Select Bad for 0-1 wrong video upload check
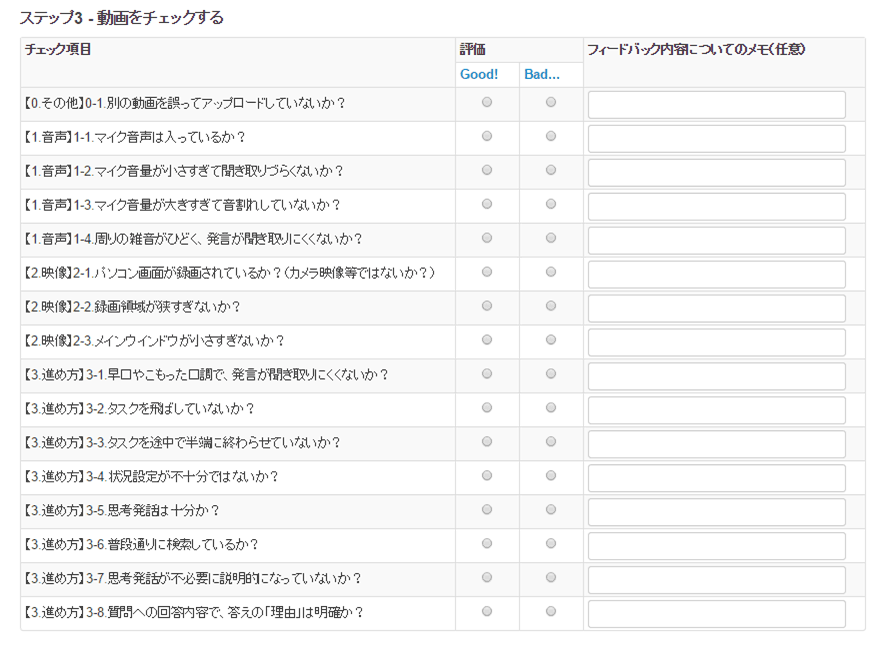This screenshot has width=884, height=646. [551, 103]
